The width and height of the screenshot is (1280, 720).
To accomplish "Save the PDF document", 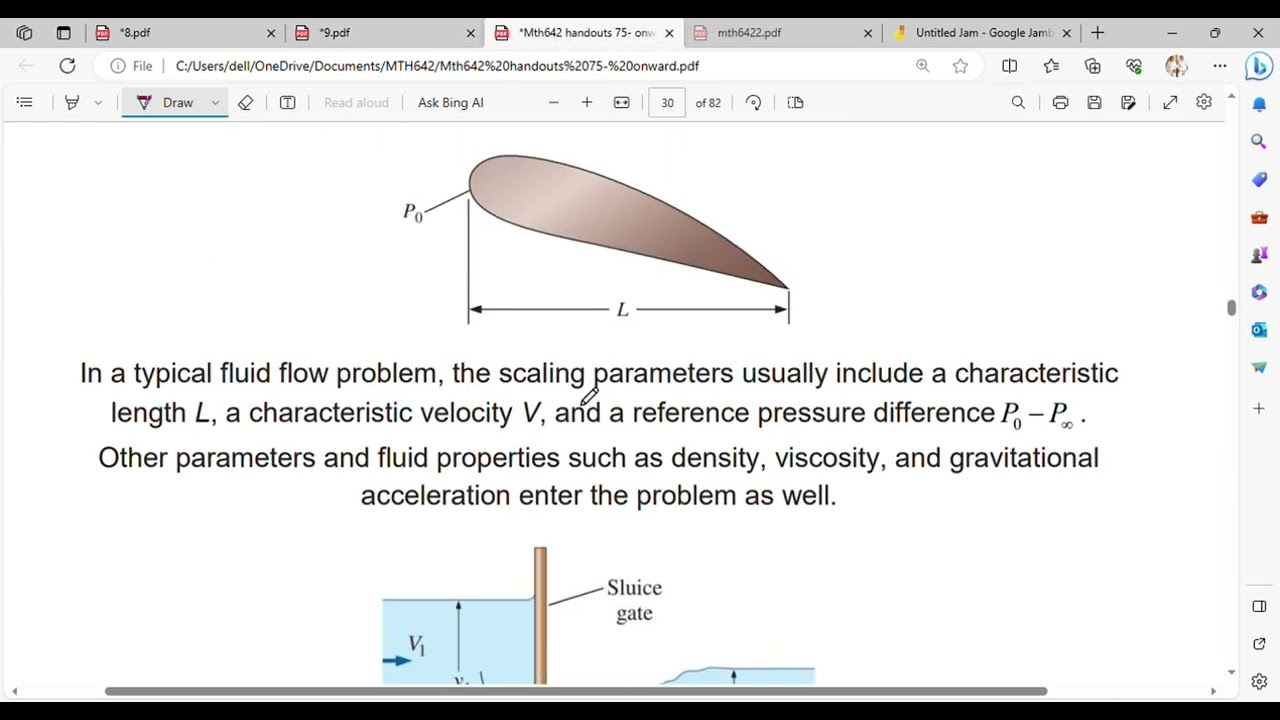I will pos(1094,102).
